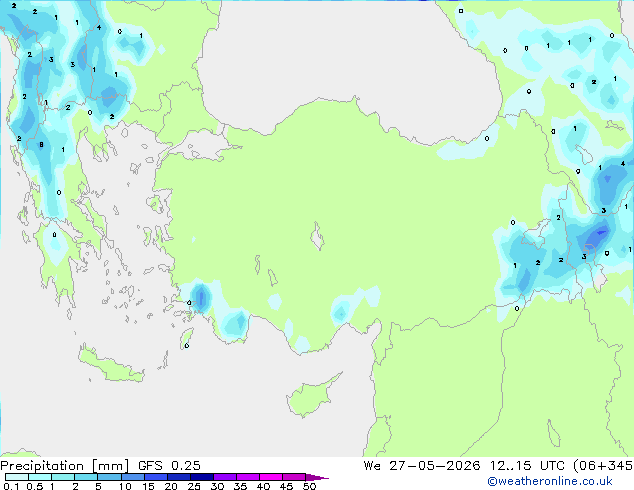The width and height of the screenshot is (634, 490).
Task: Click the 50 legend scale label
Action: (x=309, y=486)
